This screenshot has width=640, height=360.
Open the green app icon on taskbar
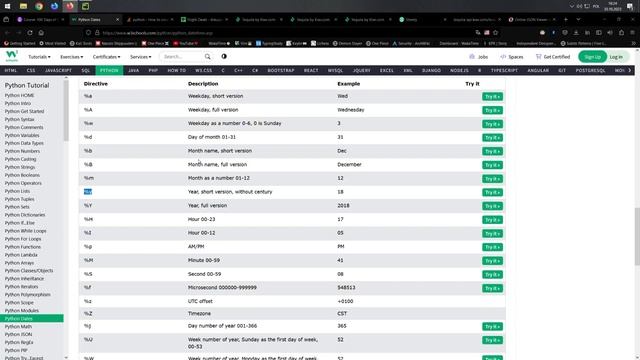click(x=85, y=6)
